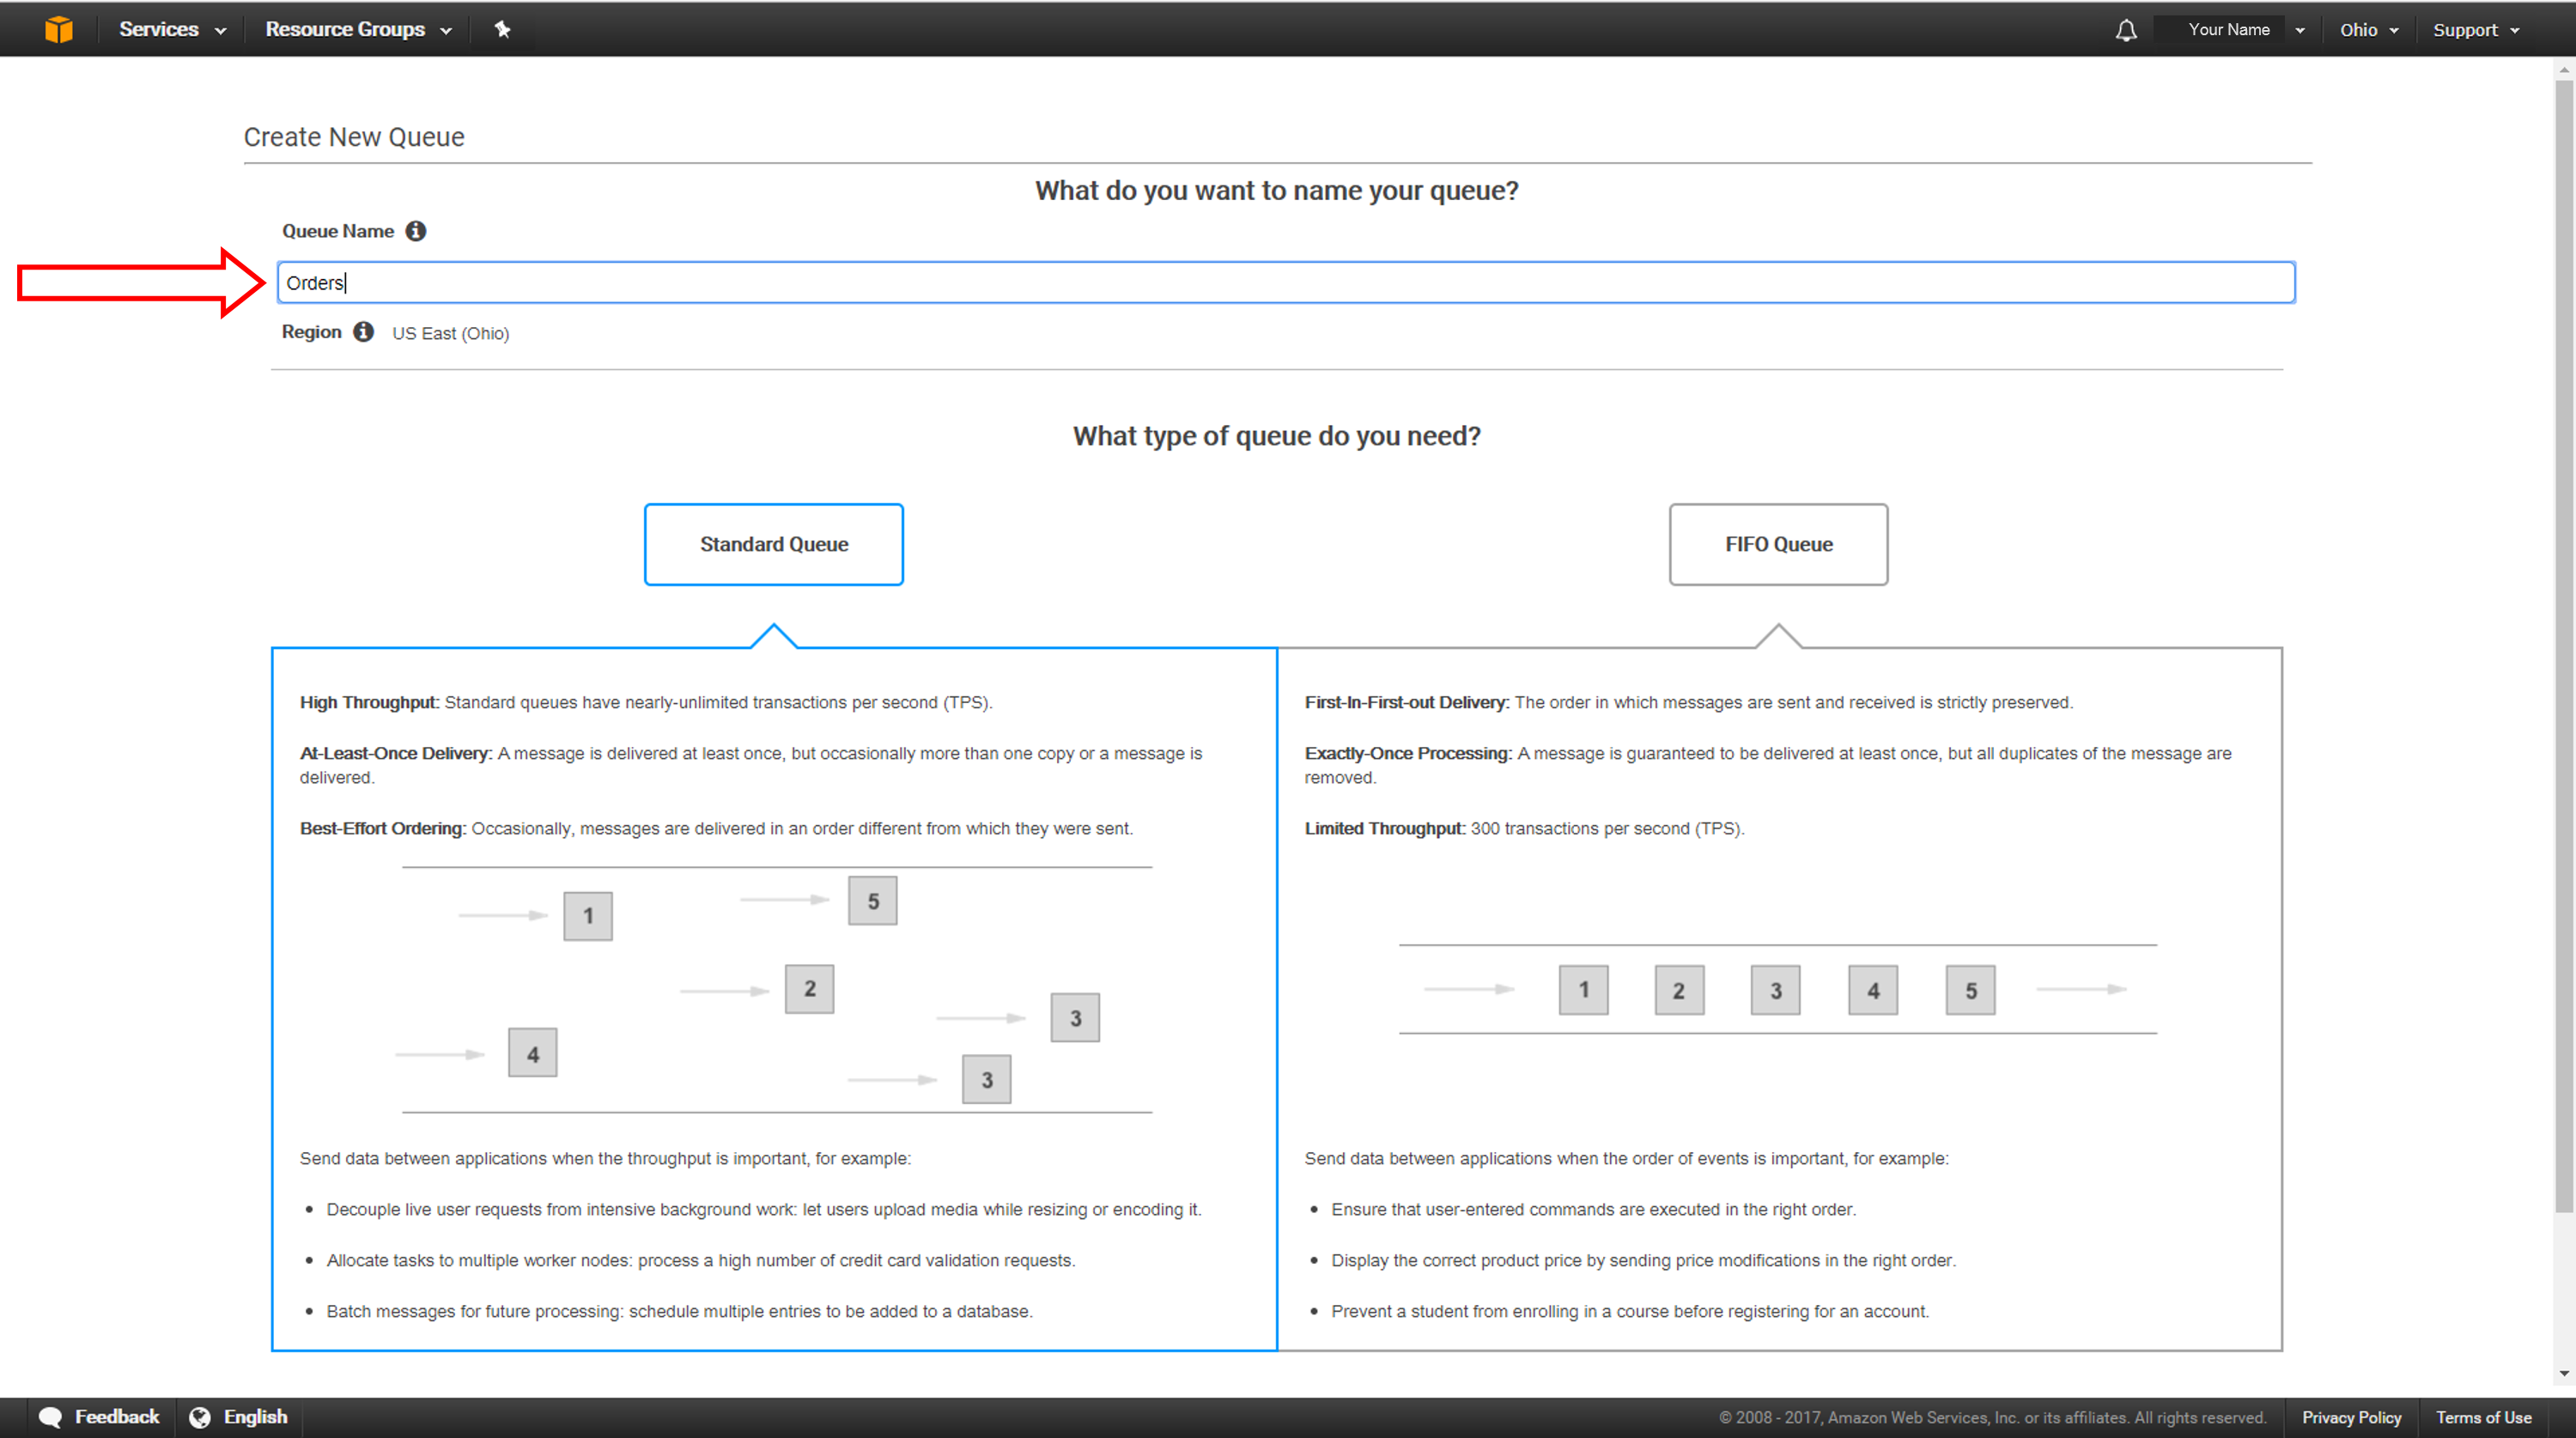Screen dimensions: 2576x1438
Task: Click the Support menu item
Action: 2471,28
